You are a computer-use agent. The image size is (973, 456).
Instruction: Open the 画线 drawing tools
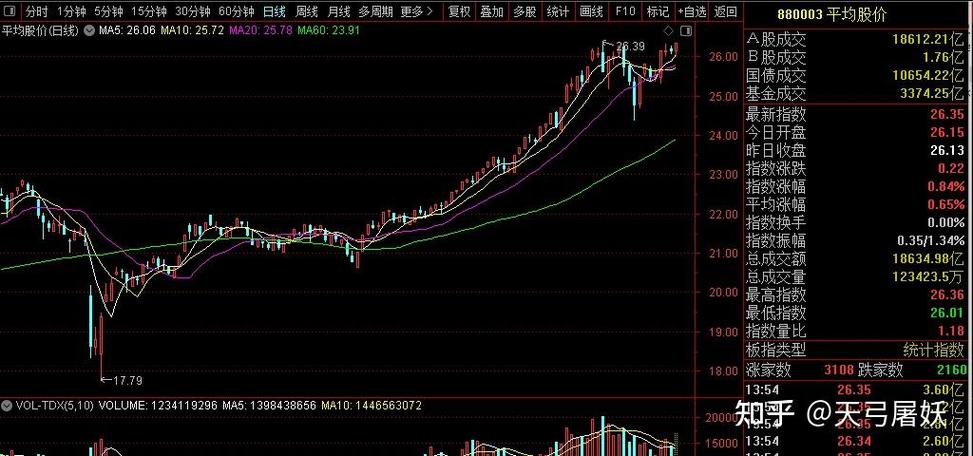pos(592,12)
